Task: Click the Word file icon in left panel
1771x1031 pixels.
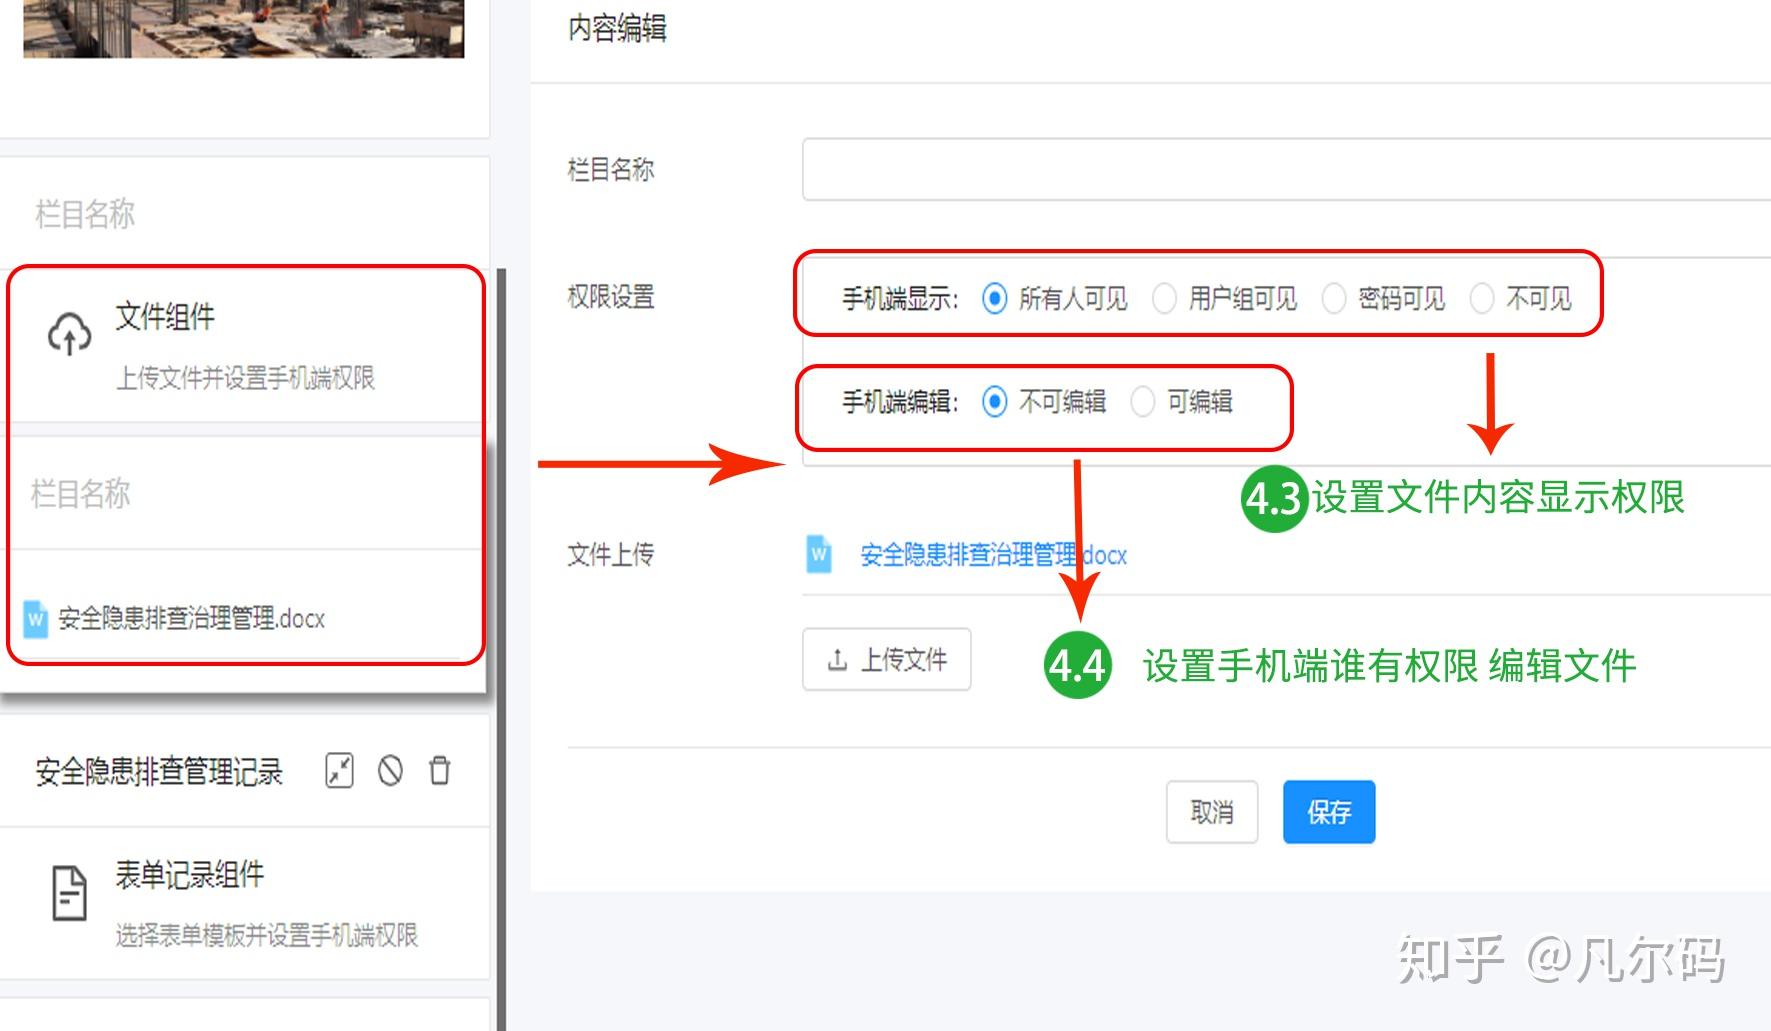Action: click(35, 619)
